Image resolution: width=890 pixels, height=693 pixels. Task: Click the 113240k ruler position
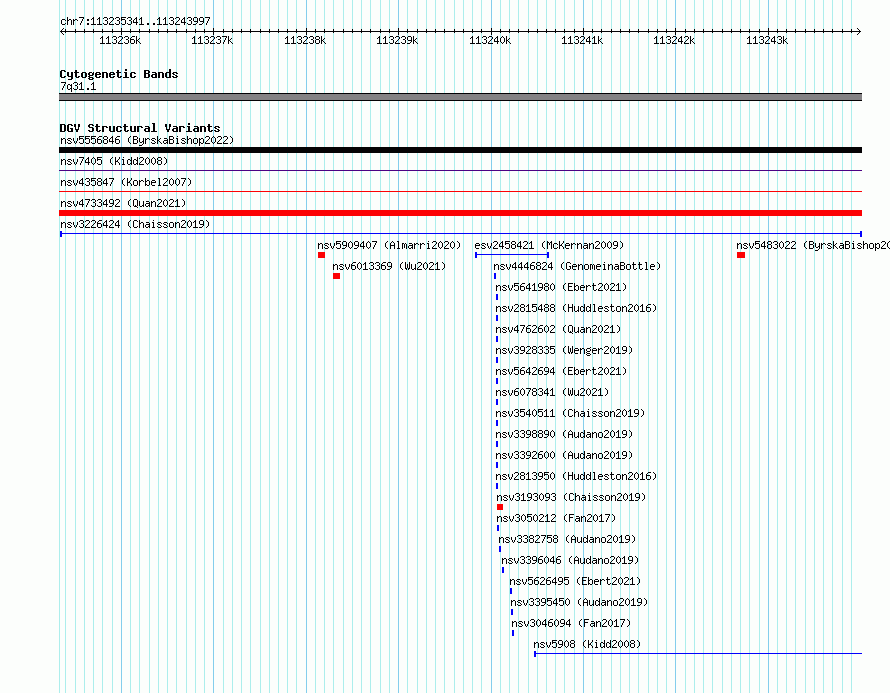coord(490,40)
